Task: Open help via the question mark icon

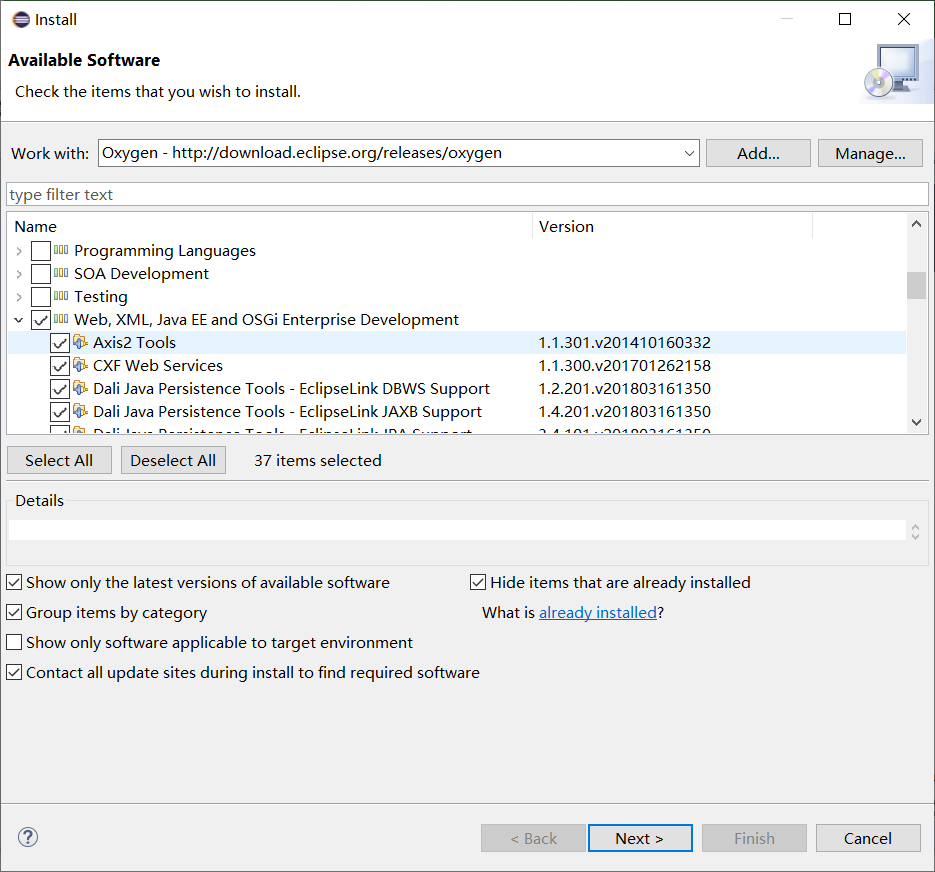Action: [27, 837]
